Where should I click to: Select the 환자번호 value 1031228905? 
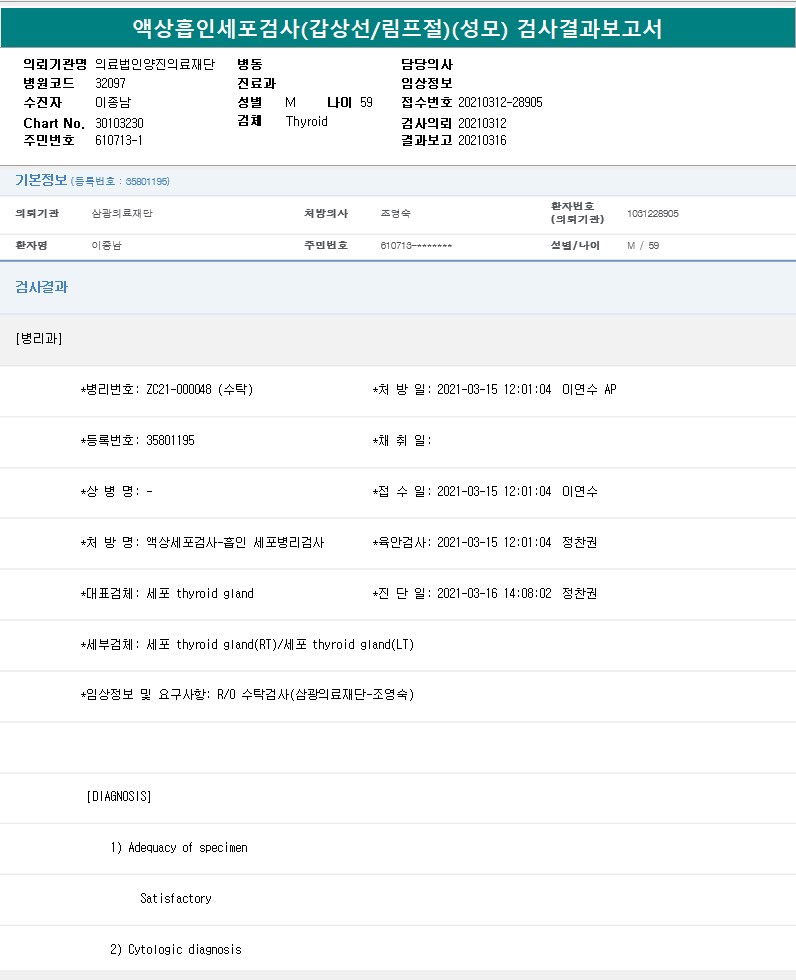click(652, 214)
